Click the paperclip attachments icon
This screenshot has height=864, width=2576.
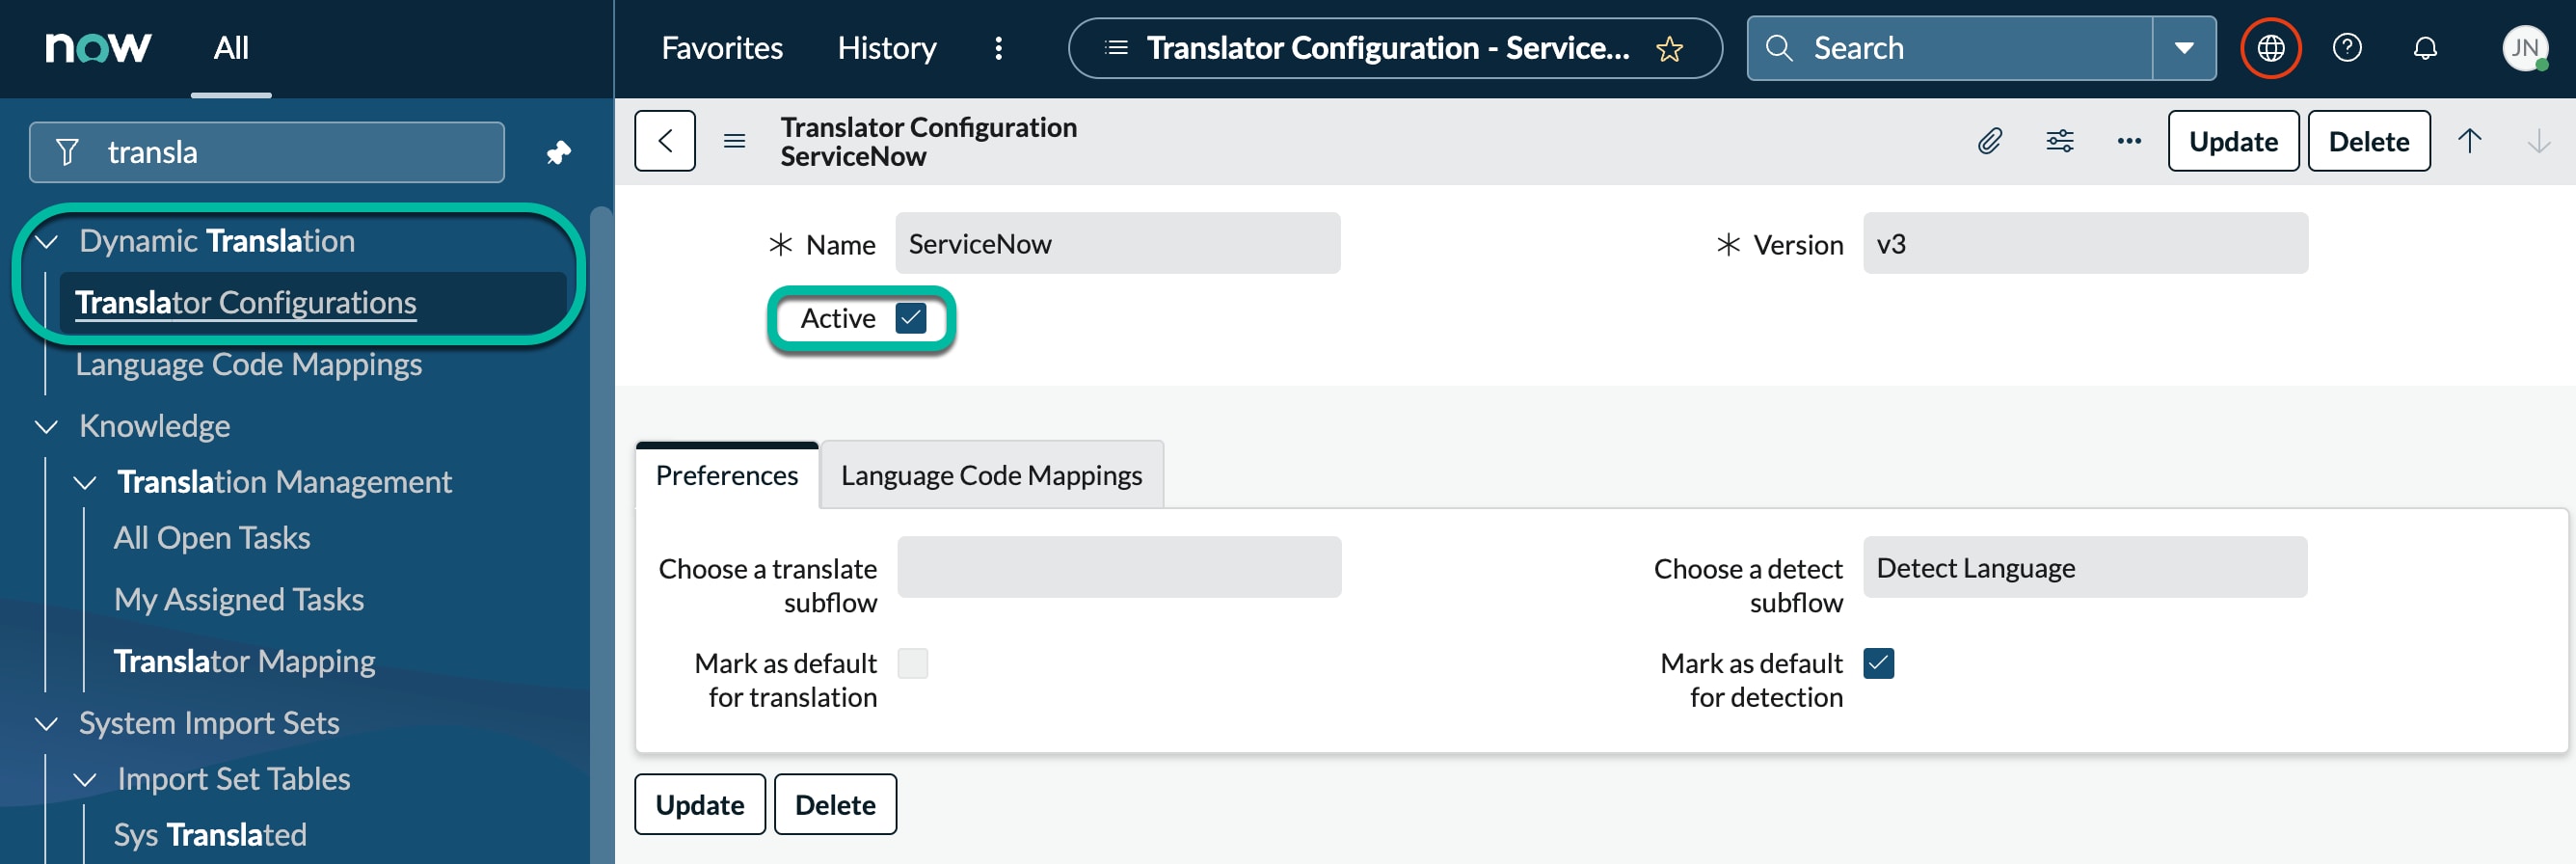click(1989, 141)
